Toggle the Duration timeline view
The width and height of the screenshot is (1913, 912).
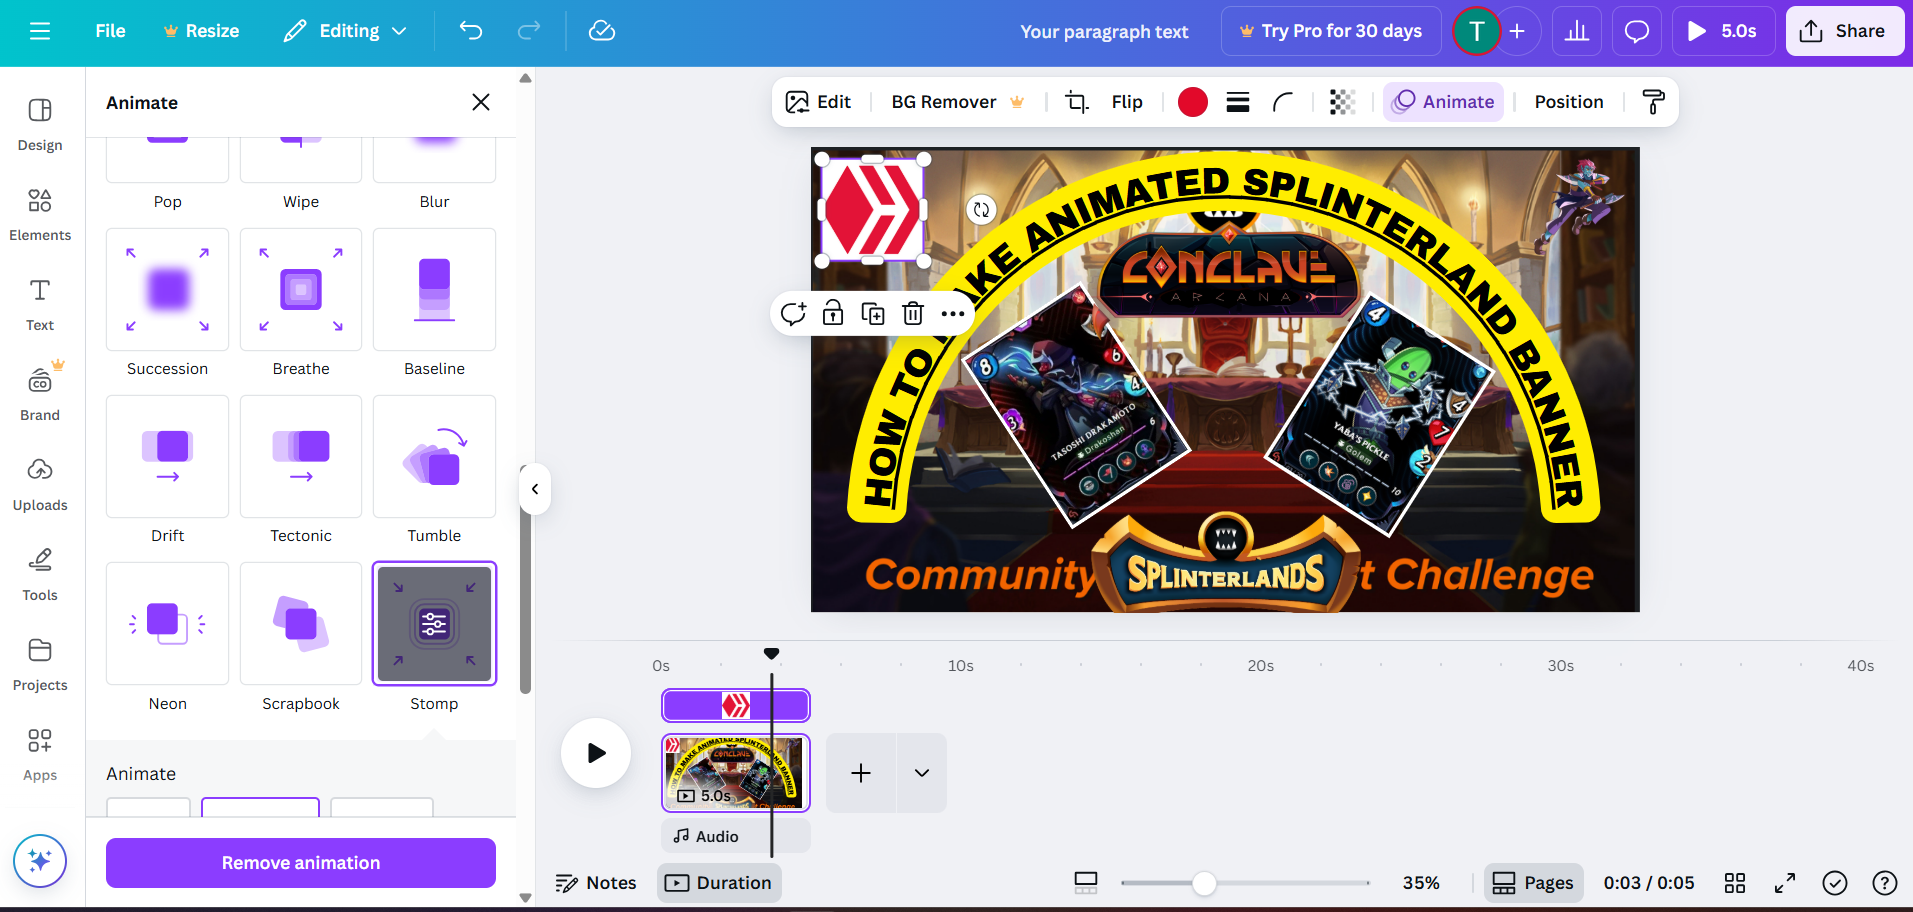coord(719,883)
